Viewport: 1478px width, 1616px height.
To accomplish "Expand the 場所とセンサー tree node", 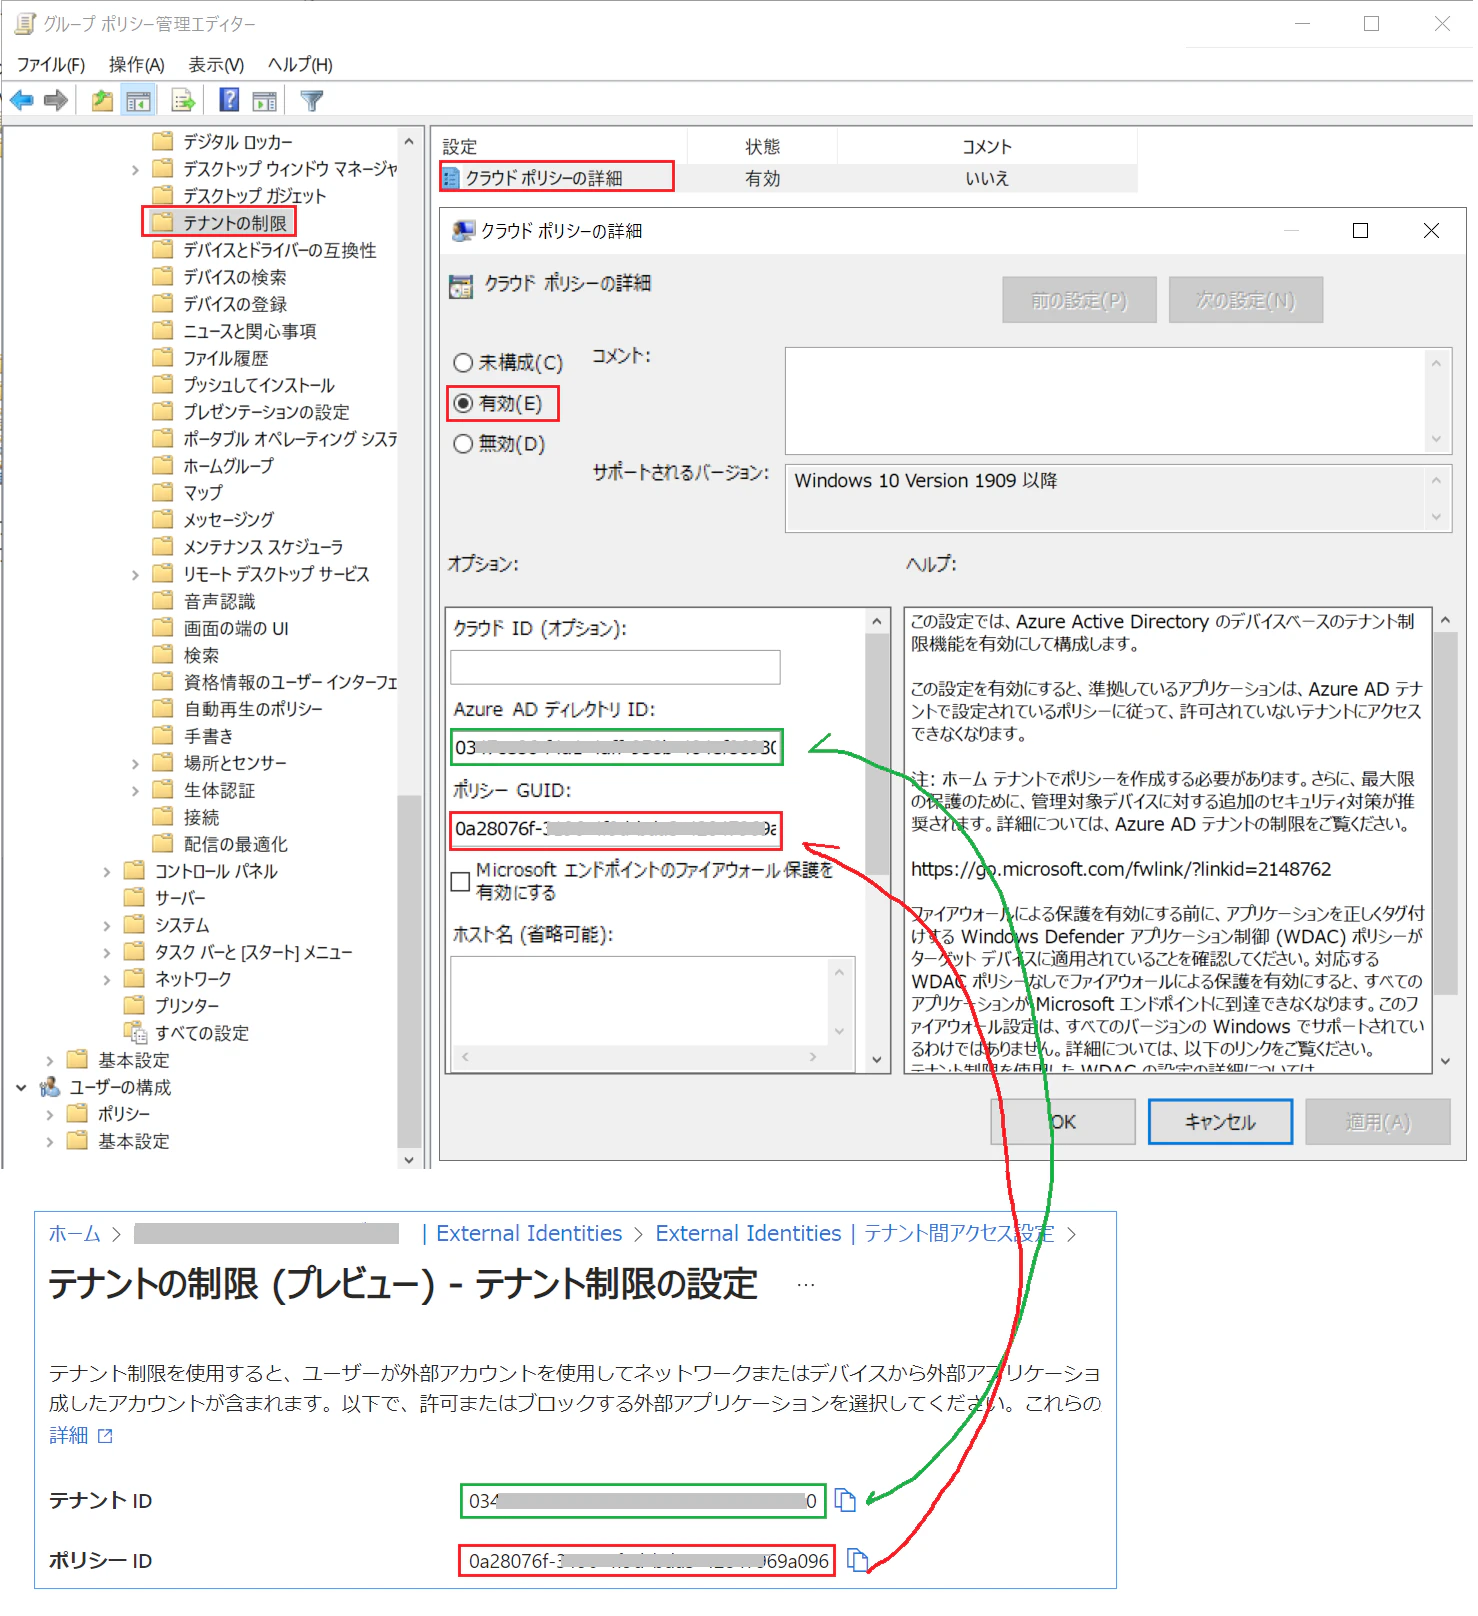I will (x=135, y=763).
